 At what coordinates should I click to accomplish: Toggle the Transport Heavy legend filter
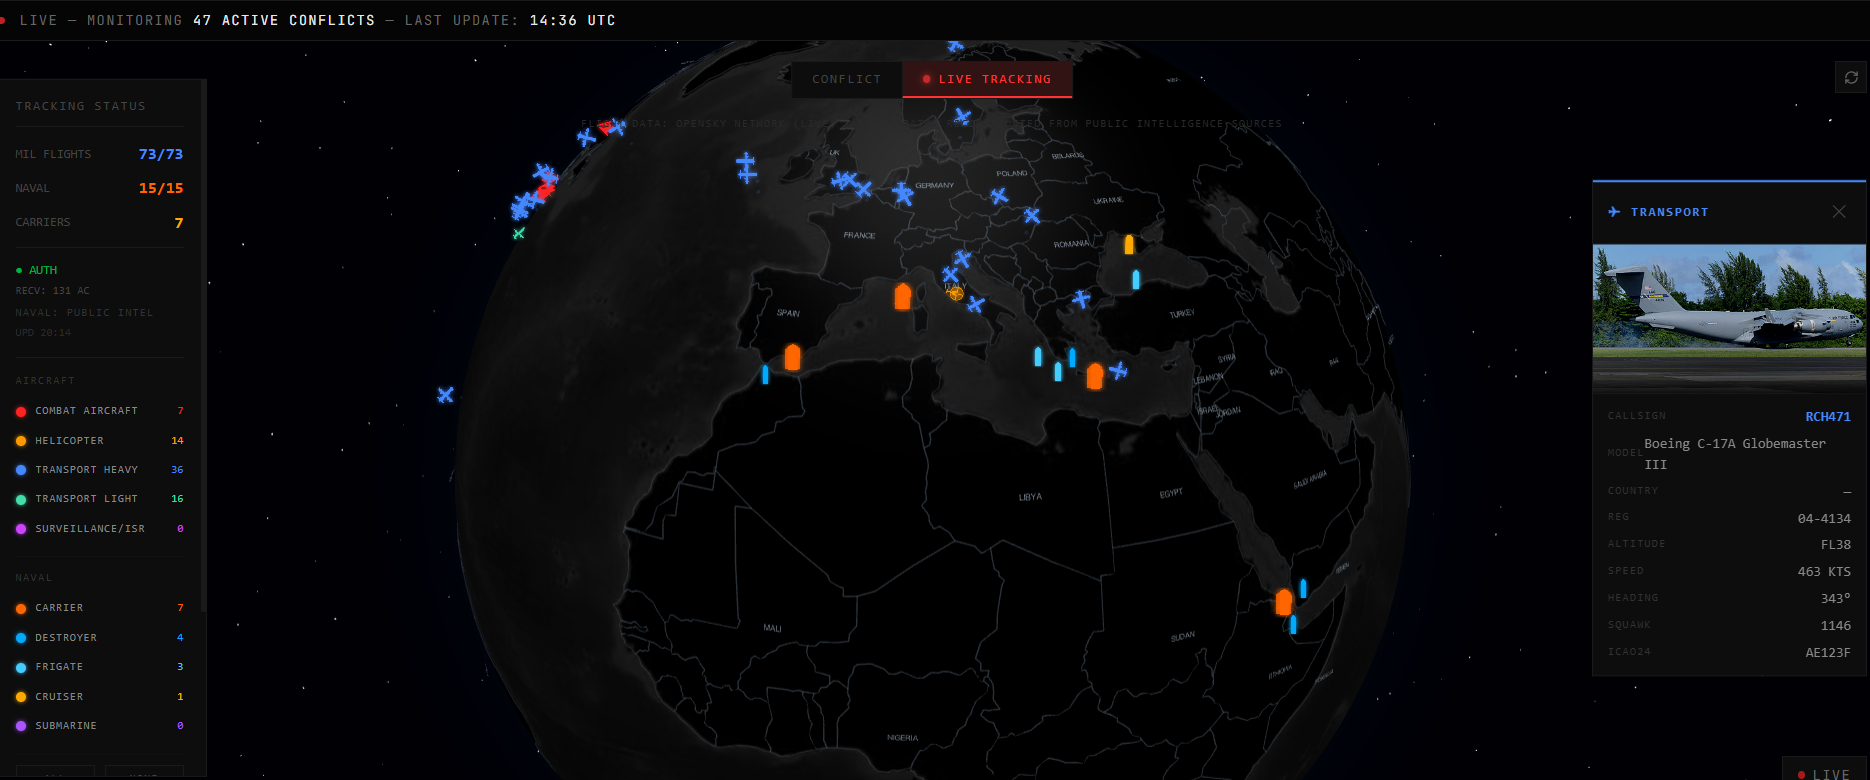[x=100, y=469]
